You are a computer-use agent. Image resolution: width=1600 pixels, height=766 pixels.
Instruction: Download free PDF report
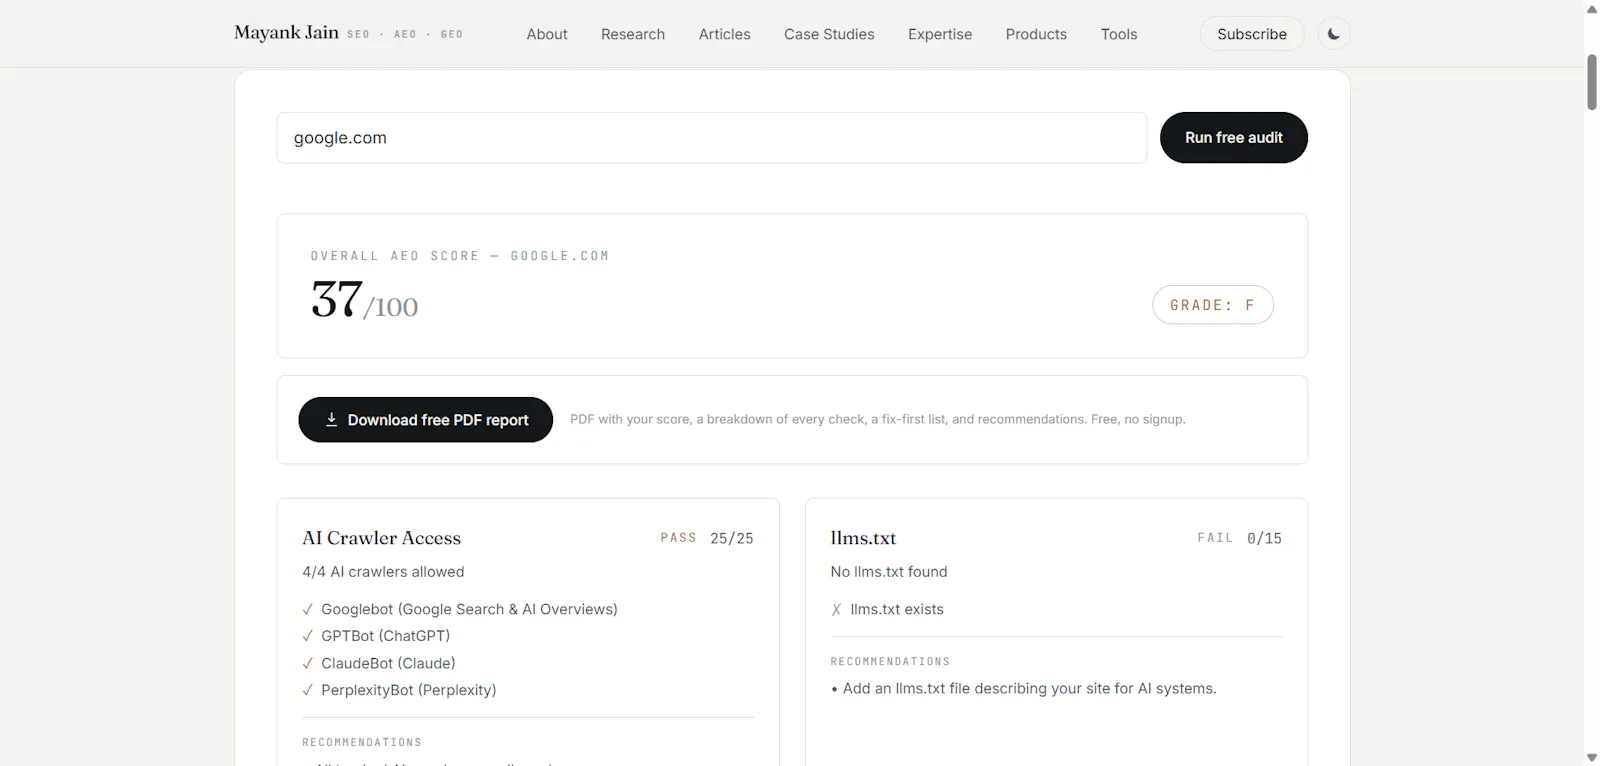coord(426,420)
